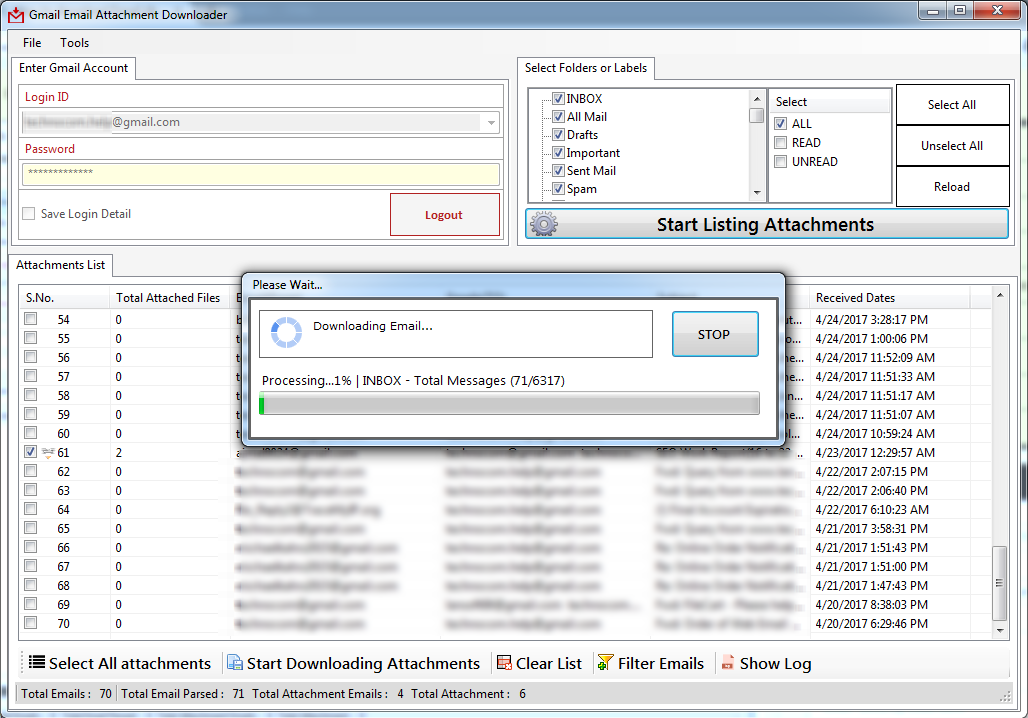Viewport: 1028px width, 718px height.
Task: Click the Unselect All button
Action: (952, 146)
